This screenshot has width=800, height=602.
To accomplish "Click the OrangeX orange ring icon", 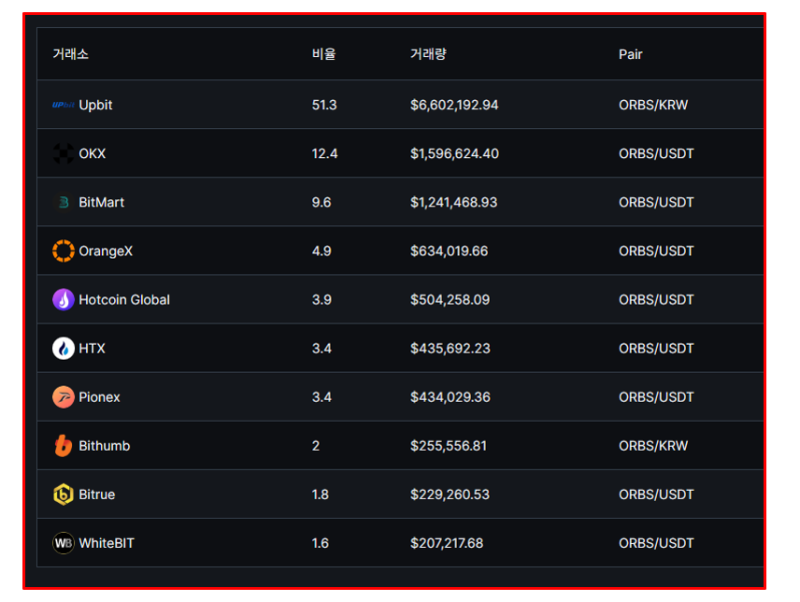I will [63, 251].
